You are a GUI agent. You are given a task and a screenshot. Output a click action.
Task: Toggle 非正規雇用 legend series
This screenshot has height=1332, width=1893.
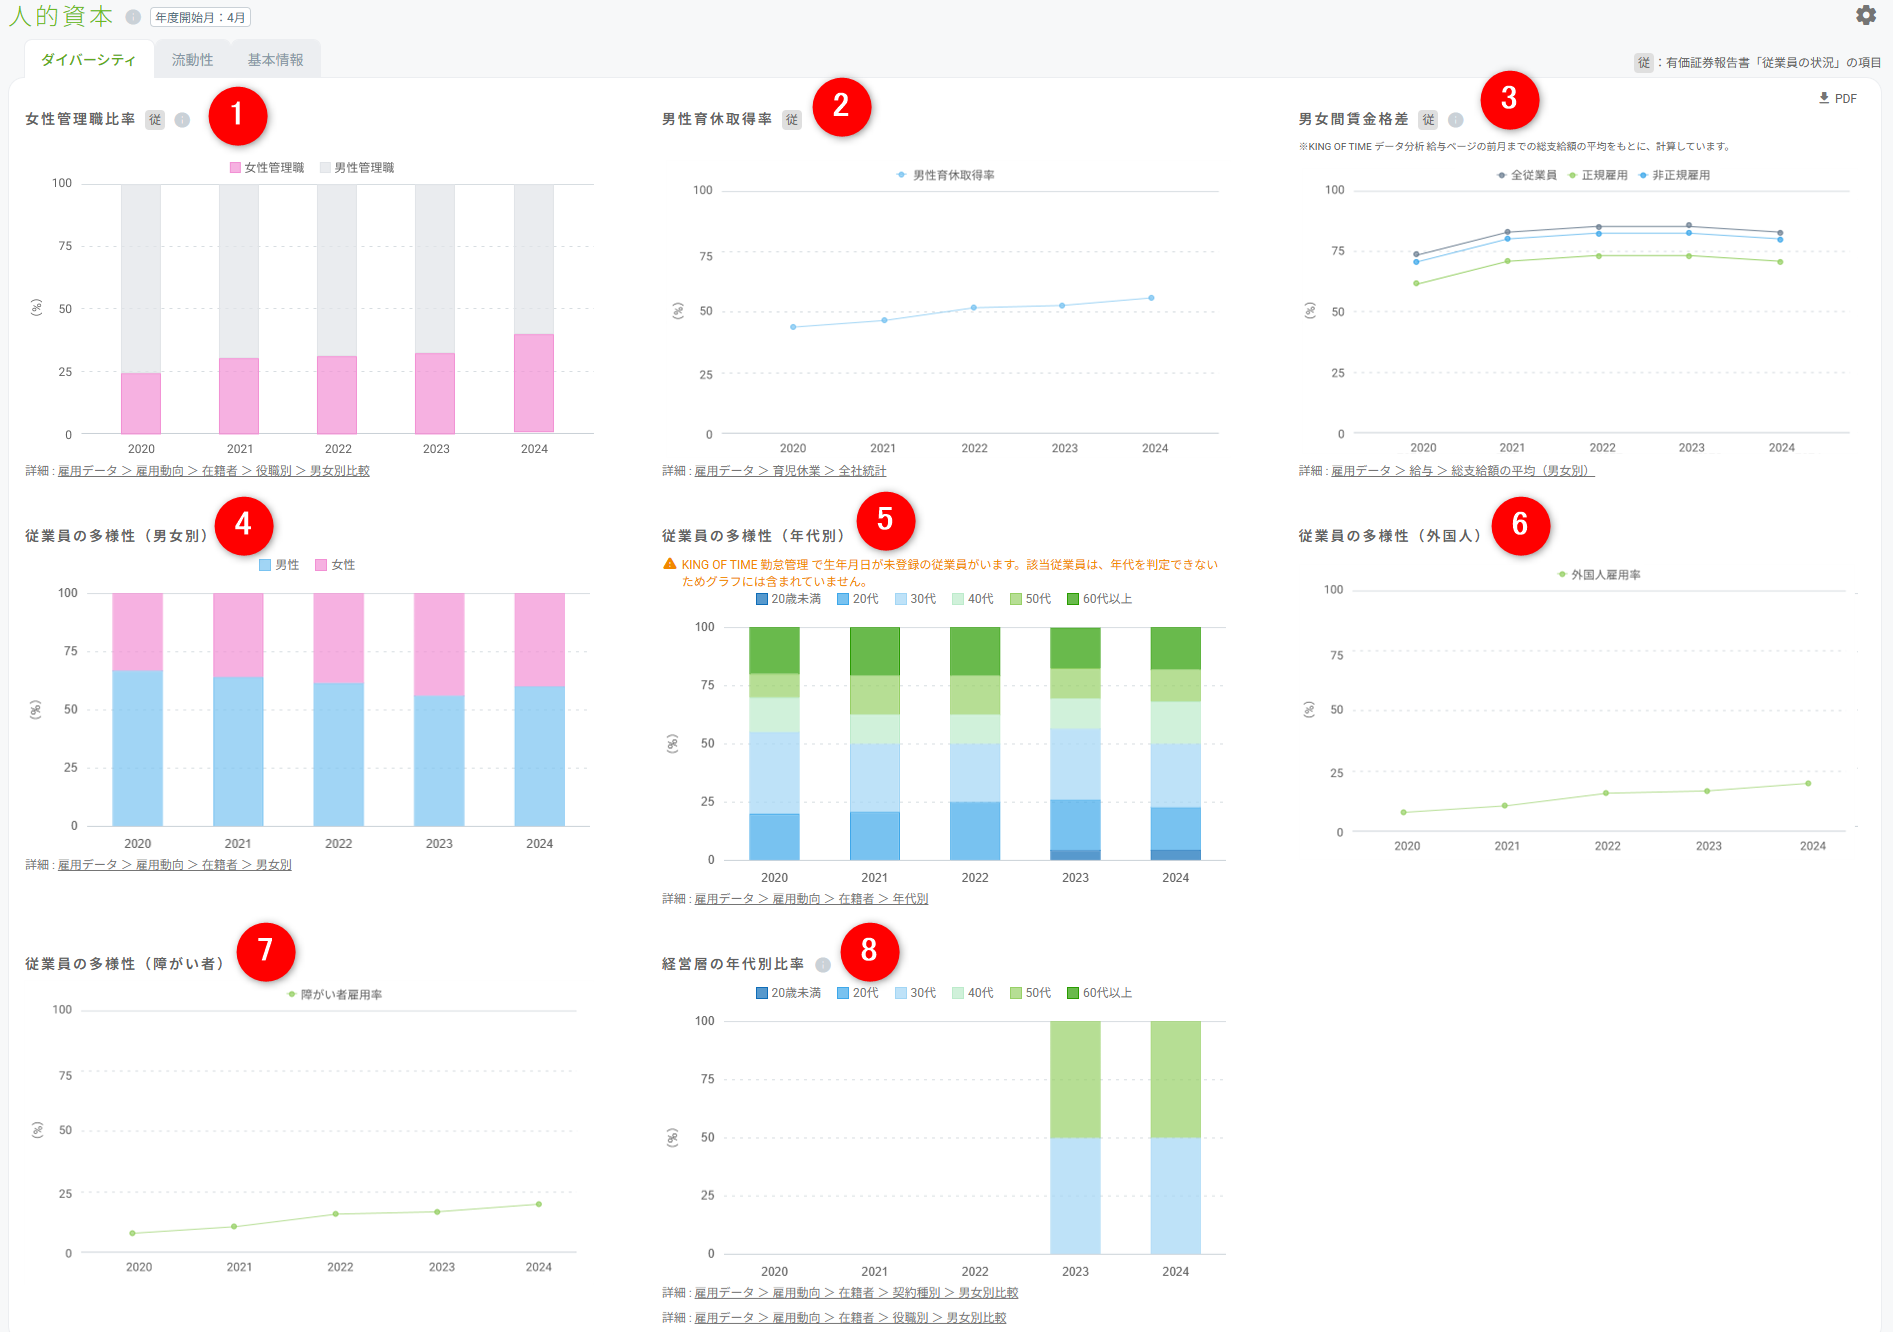click(x=1674, y=175)
